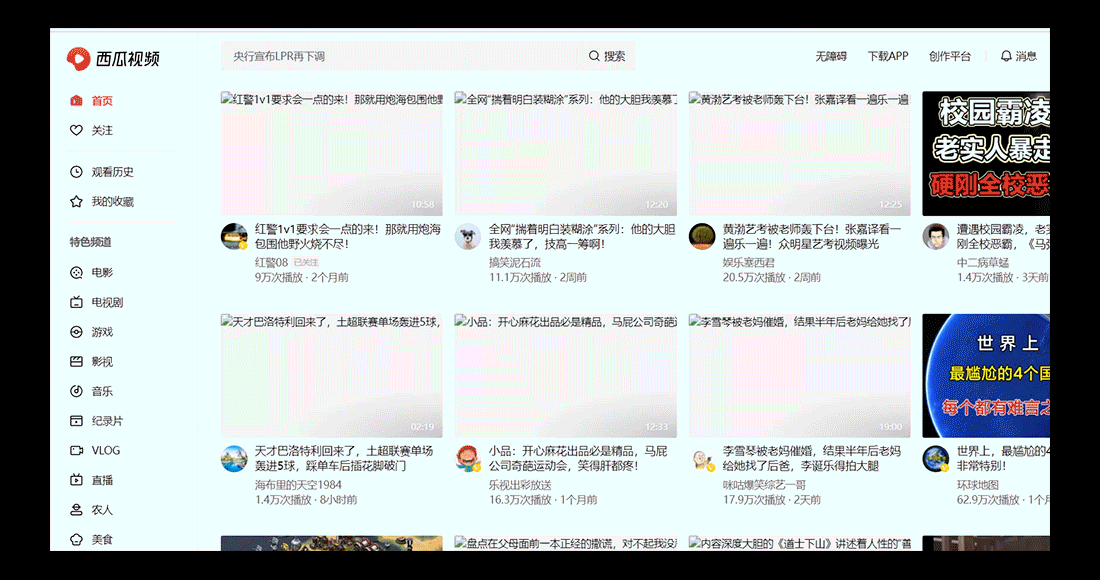Select the 电视剧 channel icon
Screen dimensions: 1100x580
pyautogui.click(x=76, y=302)
